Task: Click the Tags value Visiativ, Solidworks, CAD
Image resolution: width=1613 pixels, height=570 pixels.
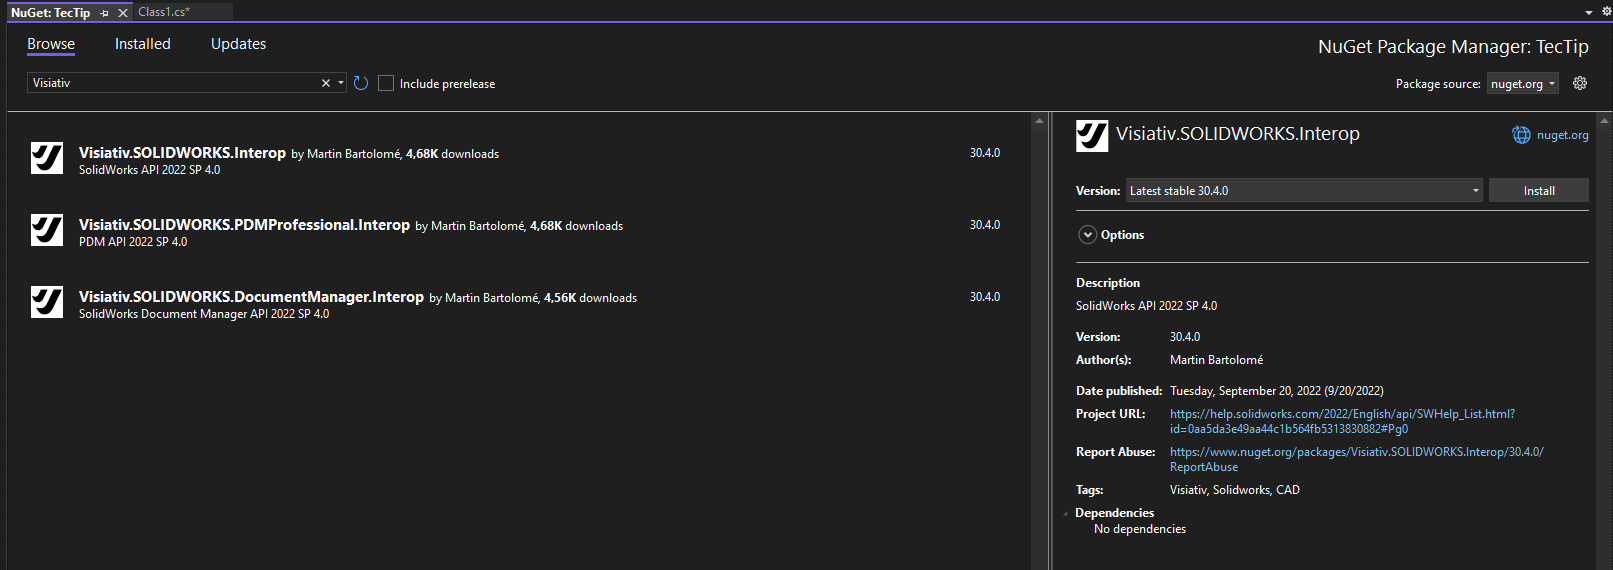Action: (x=1235, y=490)
